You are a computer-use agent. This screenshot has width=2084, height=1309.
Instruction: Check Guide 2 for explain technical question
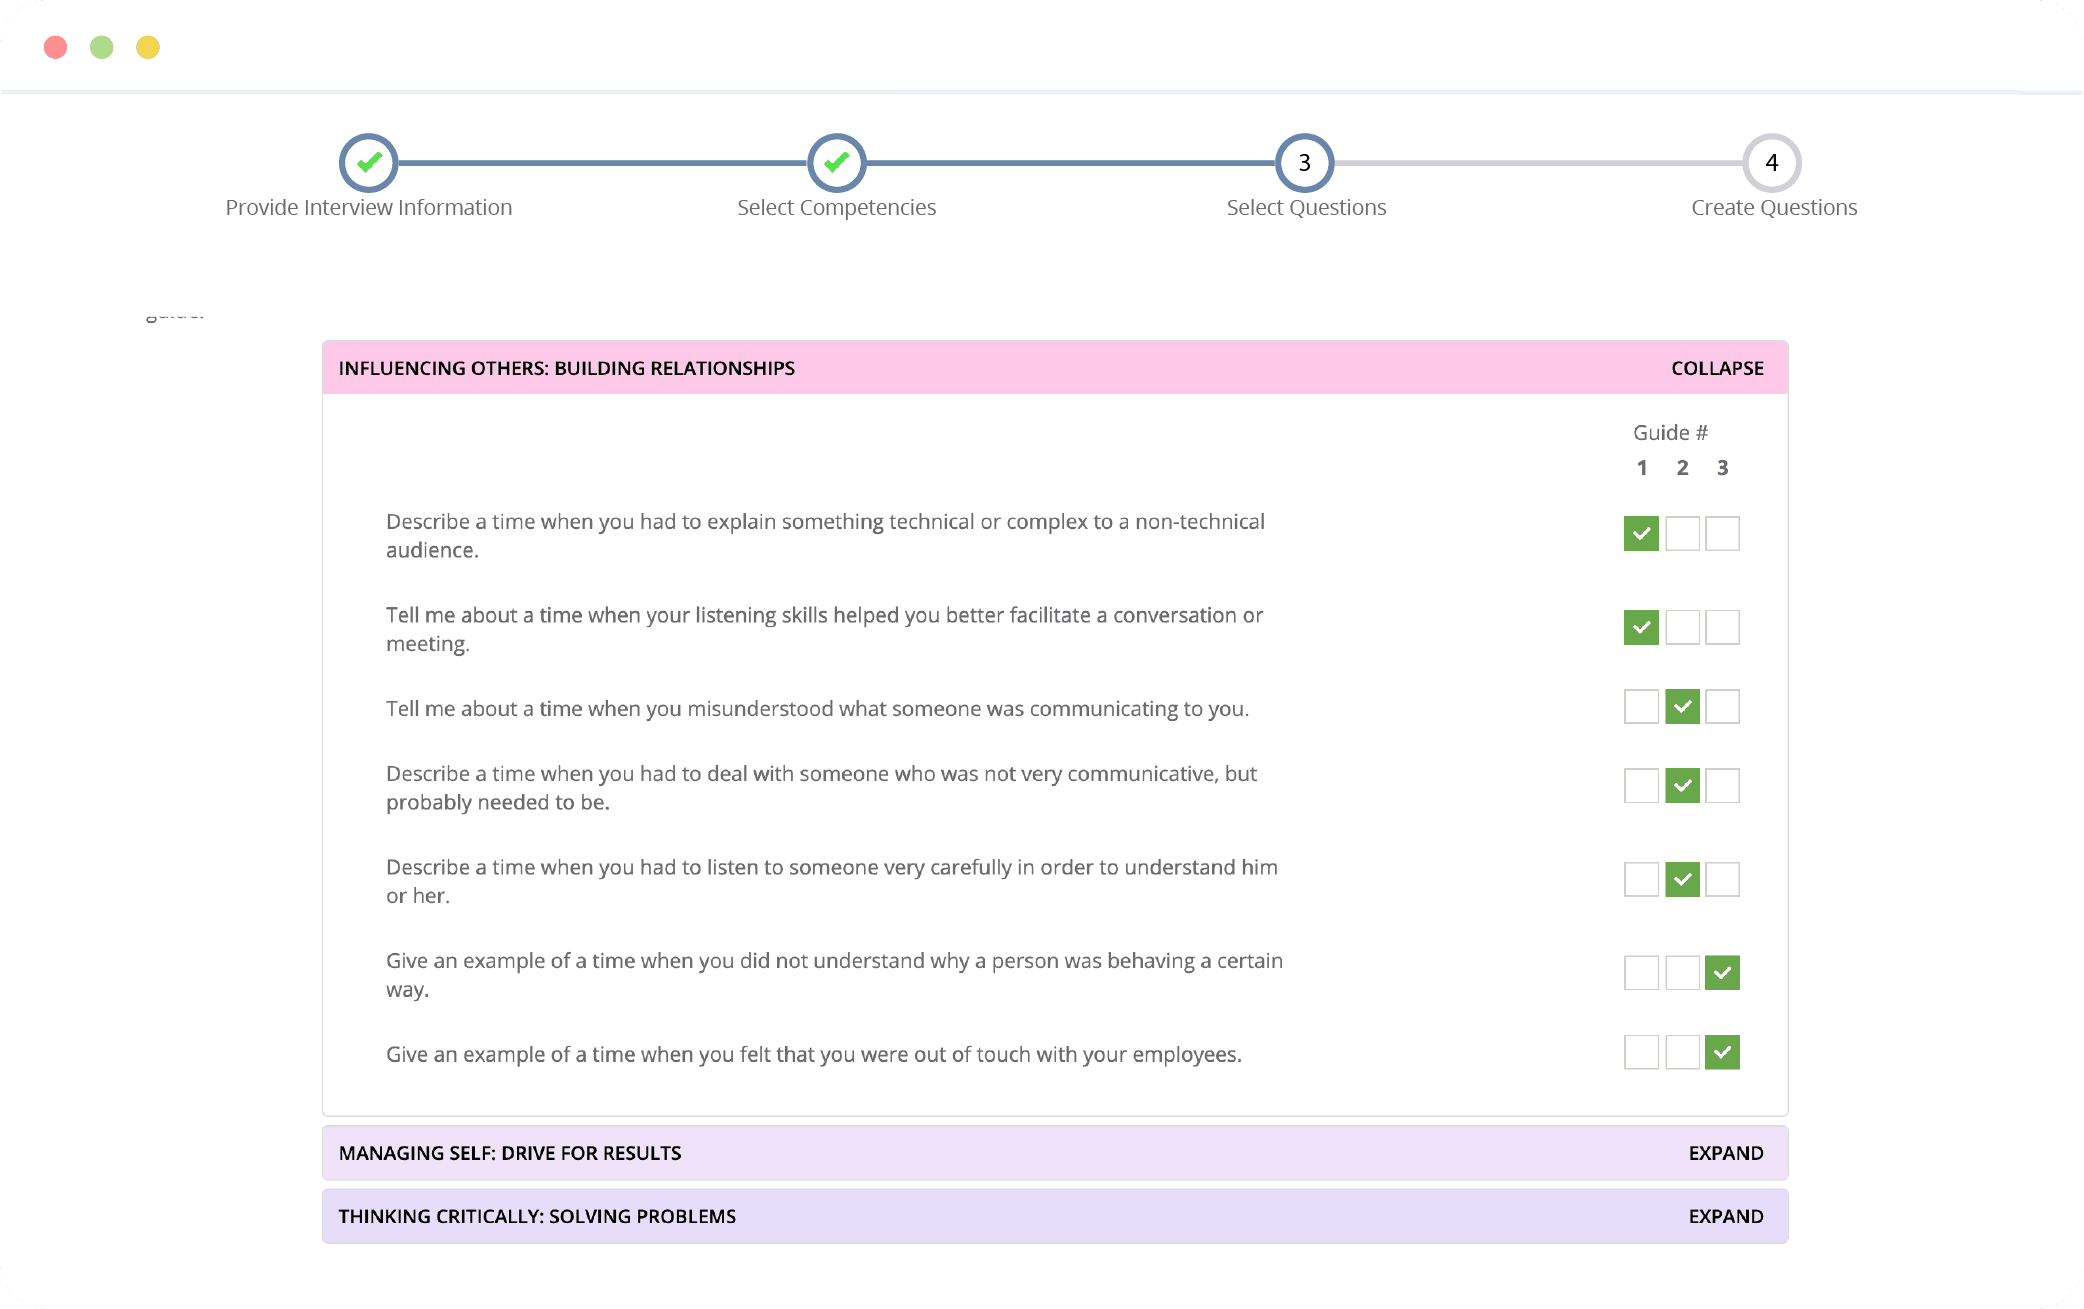tap(1682, 533)
